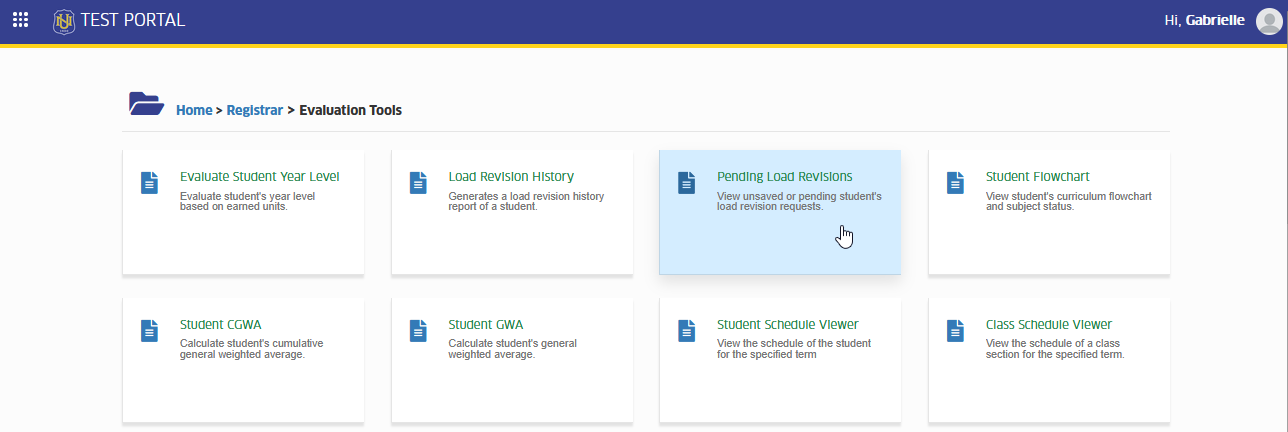The image size is (1288, 432).
Task: Click the TEST PORTAL header title
Action: (133, 20)
